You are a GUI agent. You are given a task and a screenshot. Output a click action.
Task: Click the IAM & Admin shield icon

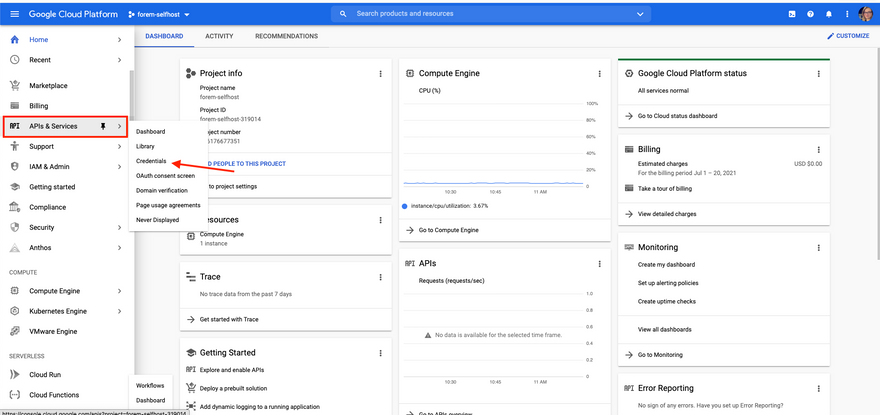click(15, 167)
